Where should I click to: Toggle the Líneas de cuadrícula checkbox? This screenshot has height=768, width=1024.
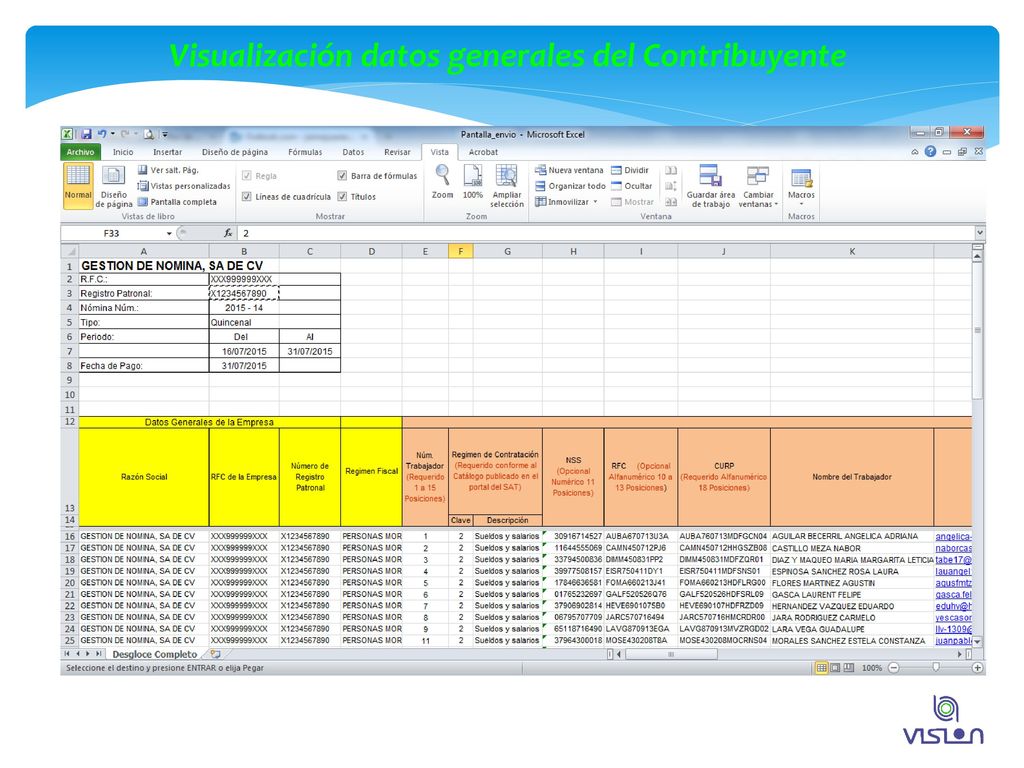pyautogui.click(x=246, y=197)
